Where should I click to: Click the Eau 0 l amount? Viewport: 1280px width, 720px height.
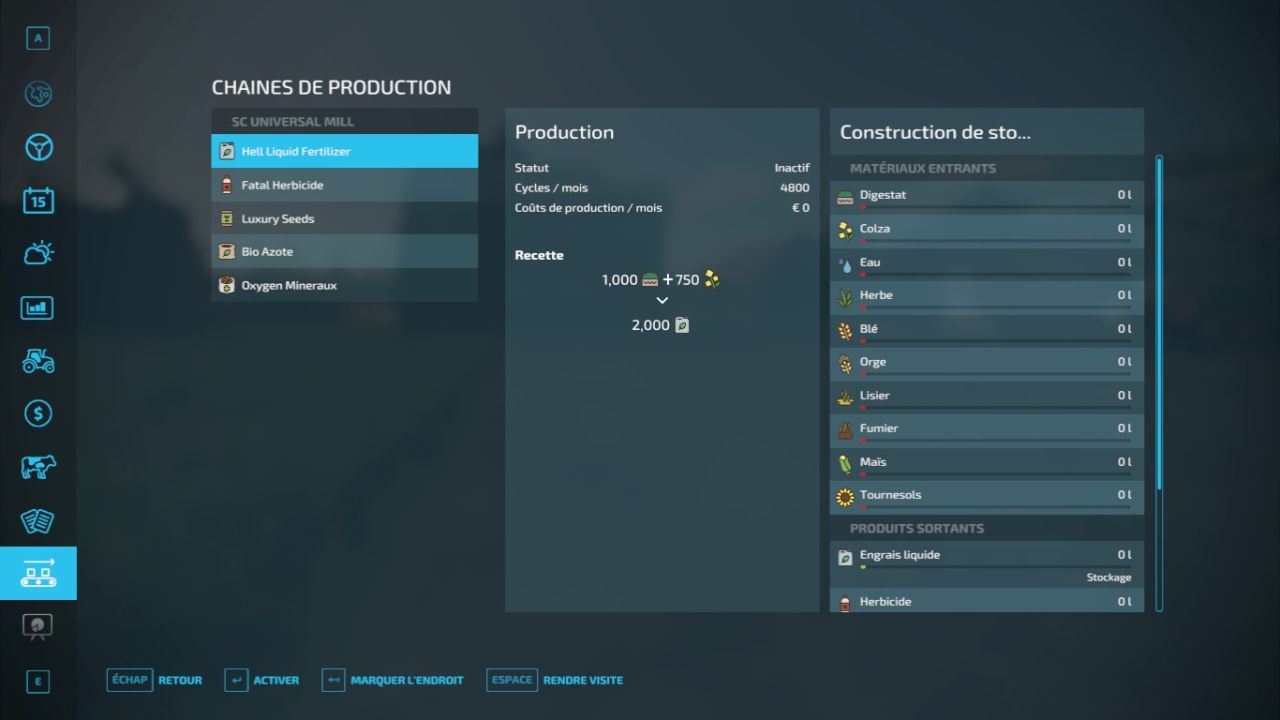point(1125,262)
